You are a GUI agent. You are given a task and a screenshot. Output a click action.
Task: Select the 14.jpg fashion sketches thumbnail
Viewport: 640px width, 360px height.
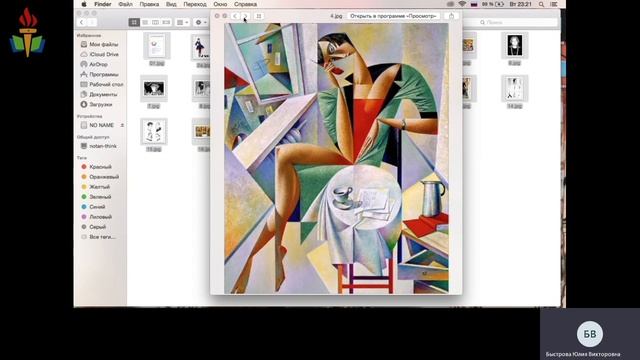[514, 89]
